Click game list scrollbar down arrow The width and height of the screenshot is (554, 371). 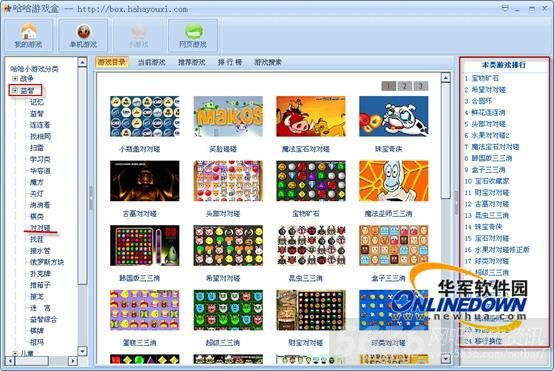click(446, 358)
